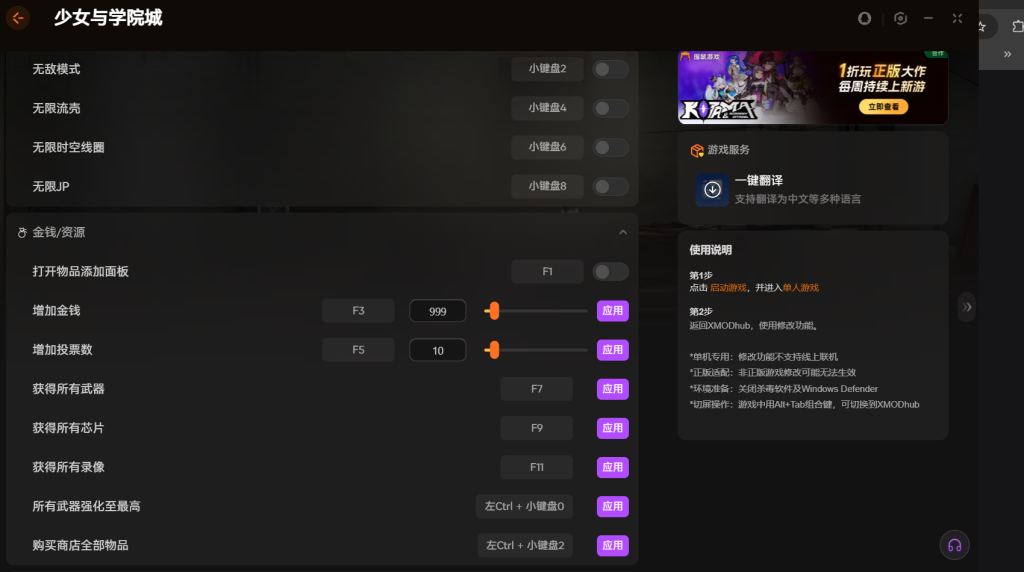
Task: Open the hexagon settings icon in title bar
Action: click(x=900, y=18)
